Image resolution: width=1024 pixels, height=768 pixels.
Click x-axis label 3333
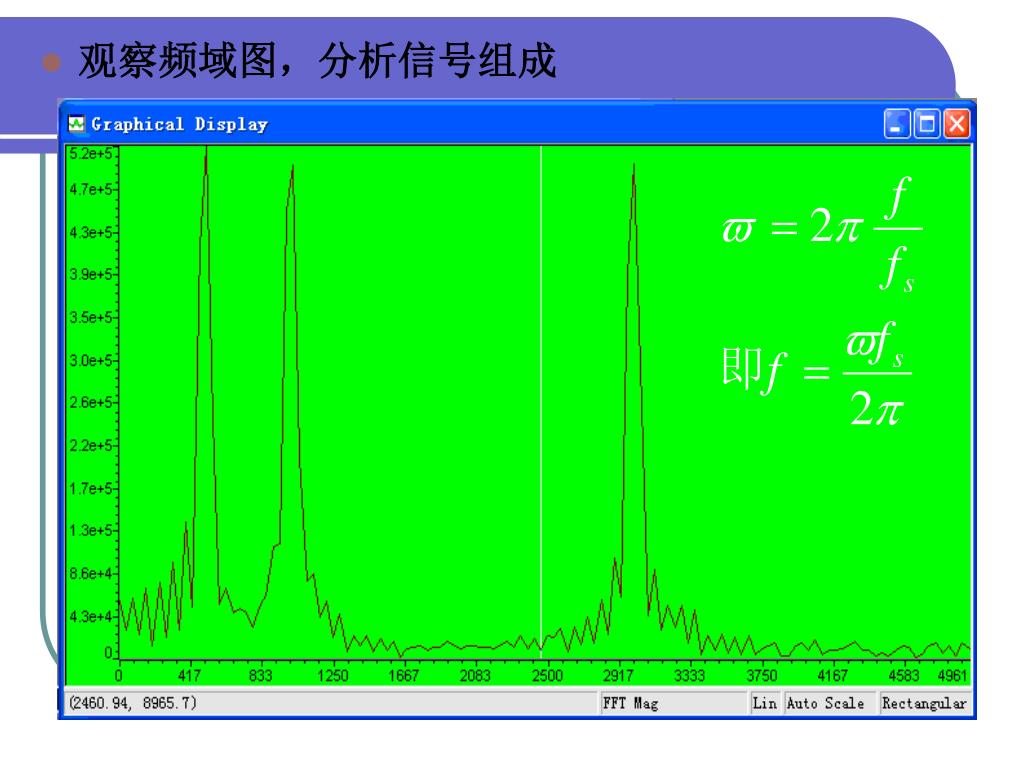click(689, 675)
